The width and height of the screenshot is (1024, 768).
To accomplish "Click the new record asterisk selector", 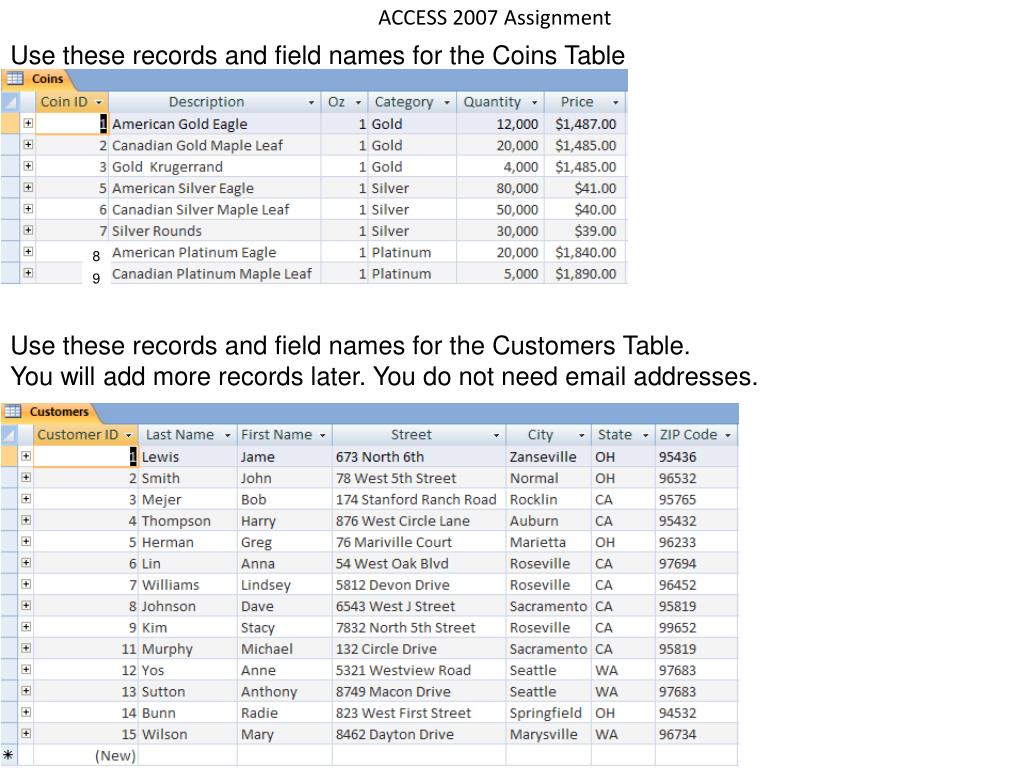I will point(8,755).
